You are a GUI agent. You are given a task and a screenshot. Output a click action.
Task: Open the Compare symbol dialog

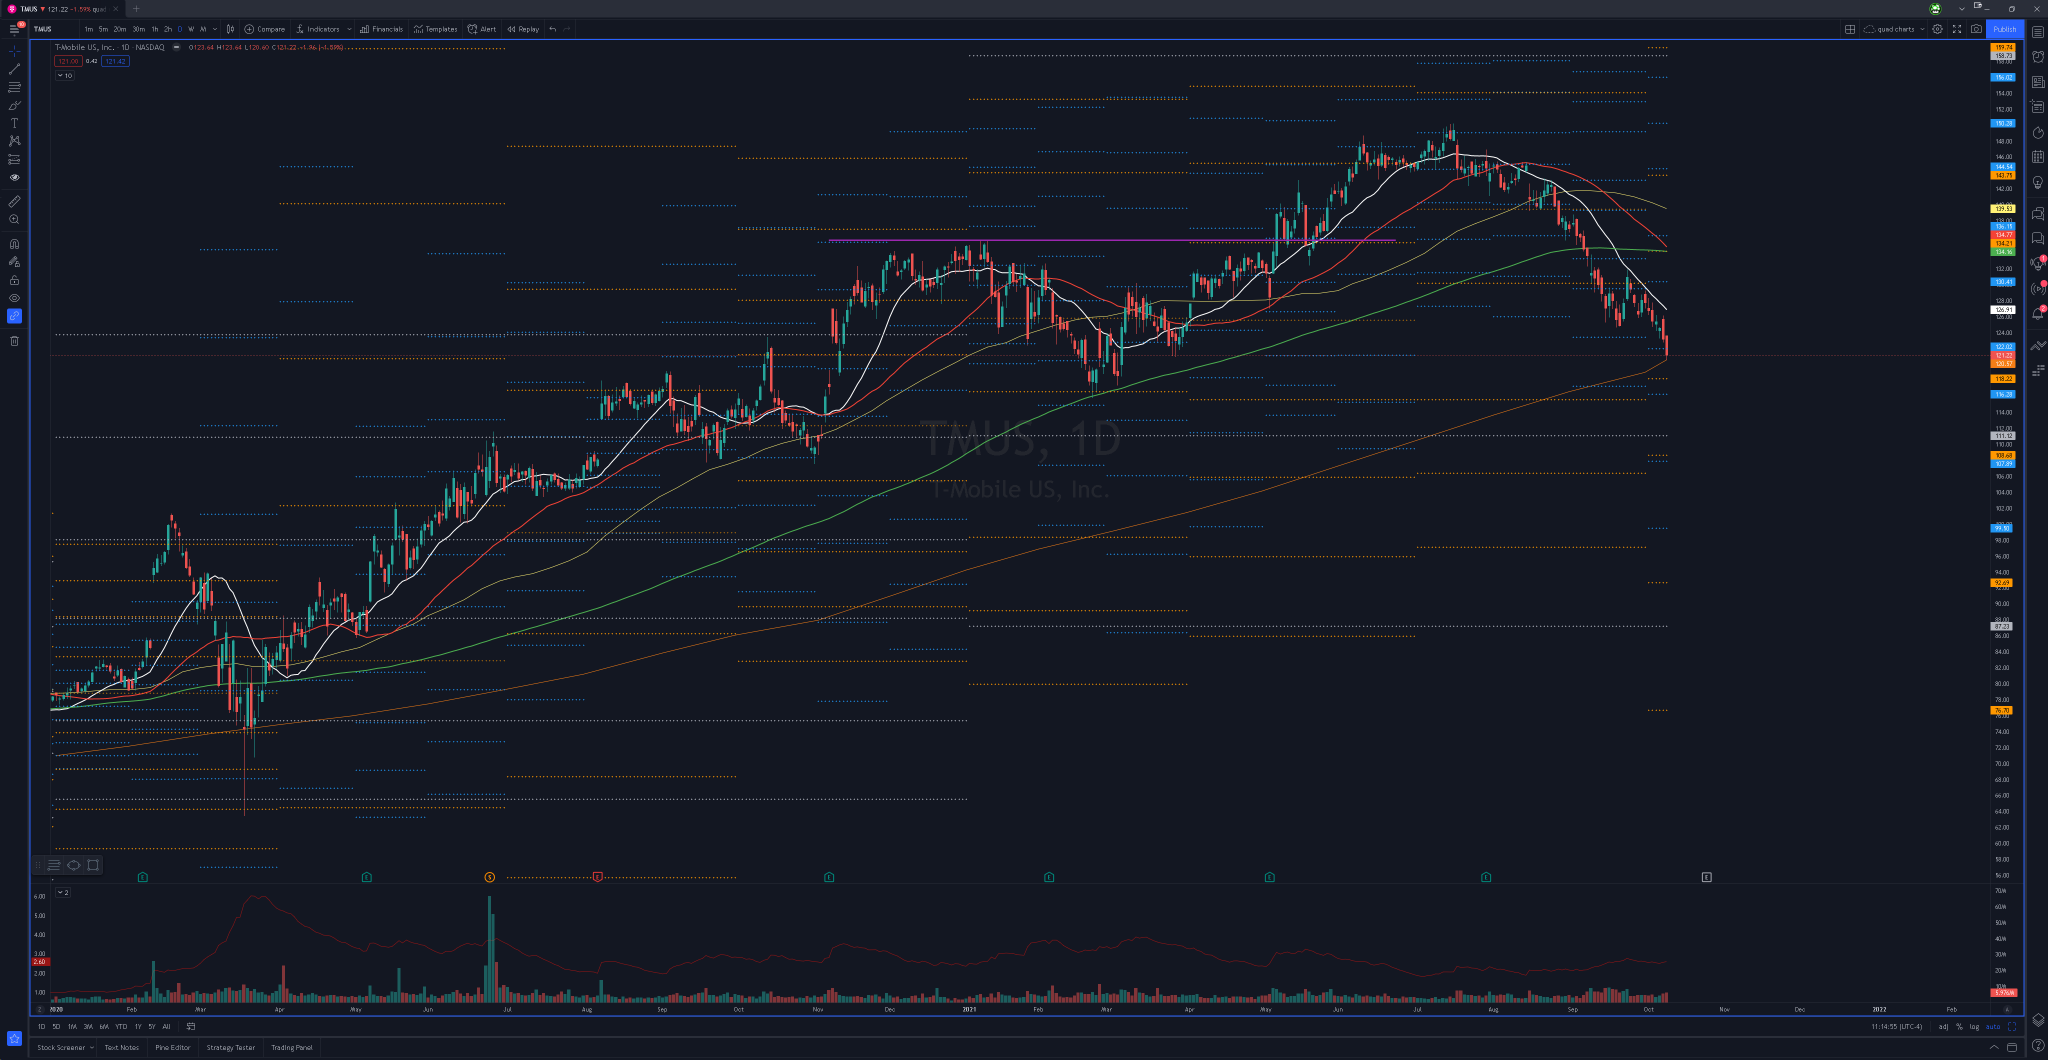click(265, 29)
